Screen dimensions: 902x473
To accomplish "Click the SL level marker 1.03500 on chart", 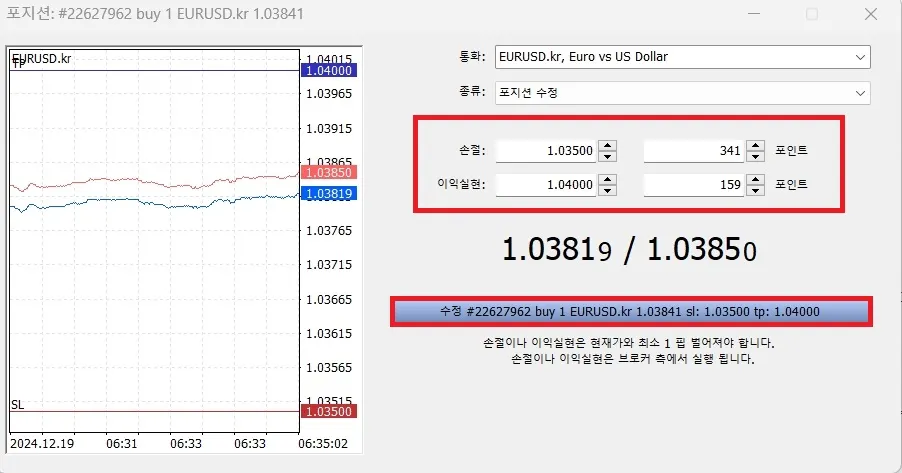I will click(x=329, y=411).
